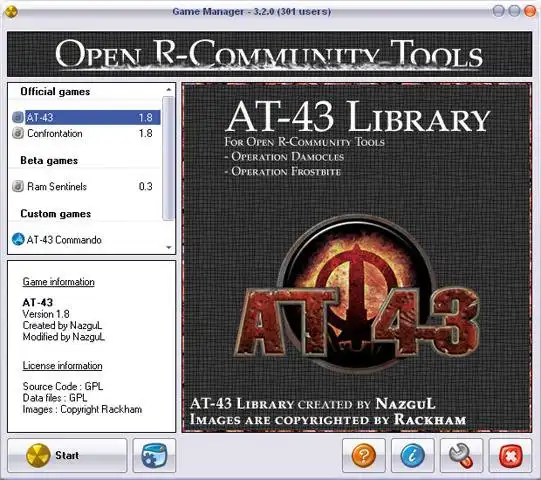This screenshot has width=541, height=480.
Task: Click the License information heading
Action: [x=62, y=365]
